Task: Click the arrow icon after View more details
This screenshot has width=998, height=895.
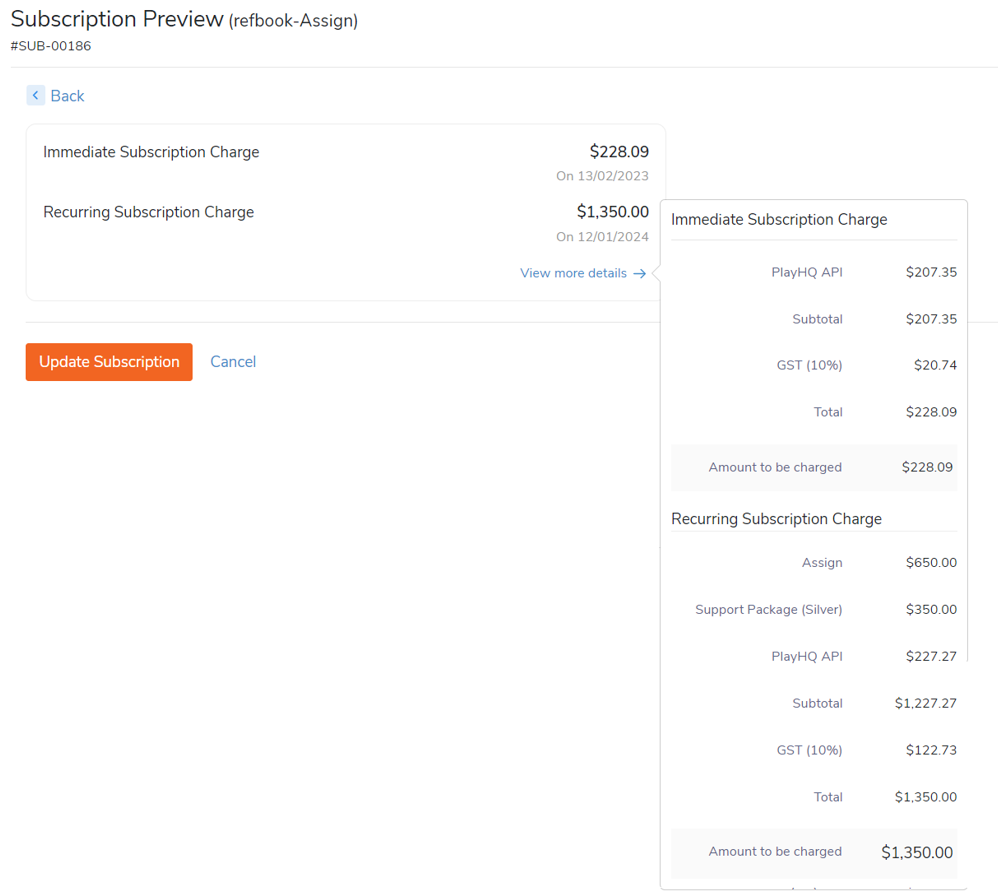Action: 640,274
